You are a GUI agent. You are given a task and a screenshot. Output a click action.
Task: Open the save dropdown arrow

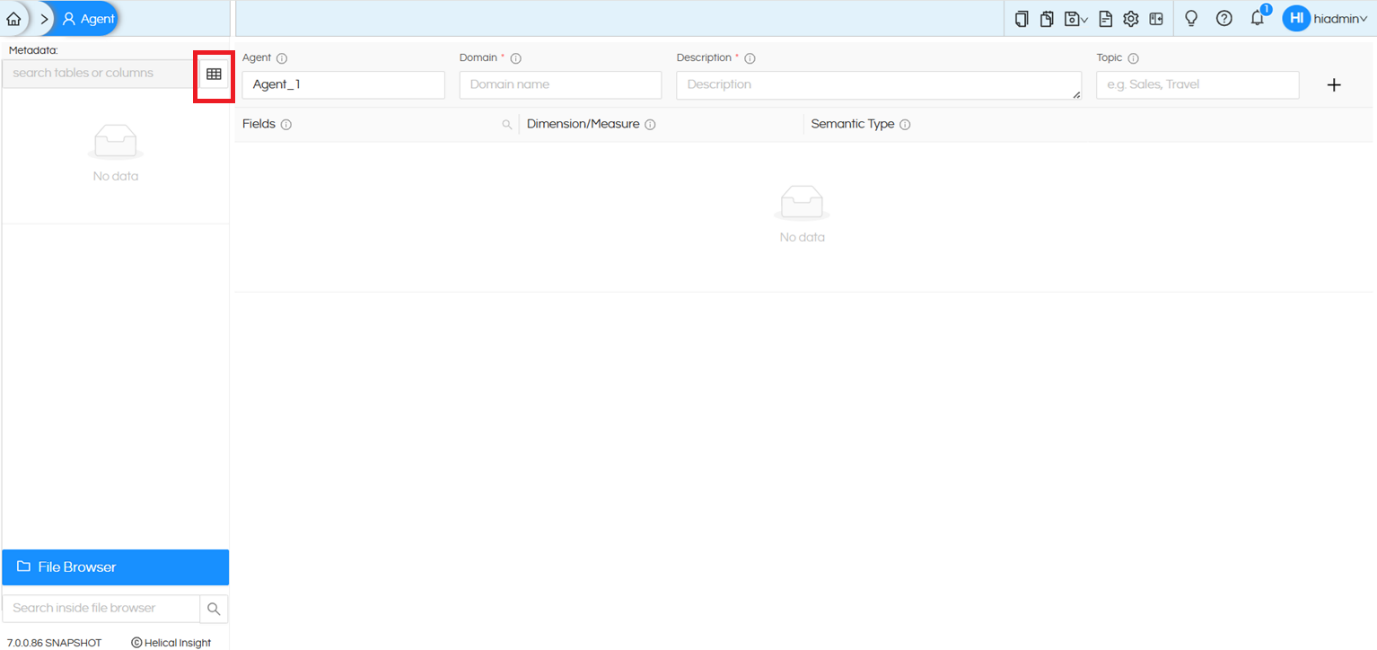[x=1084, y=20]
